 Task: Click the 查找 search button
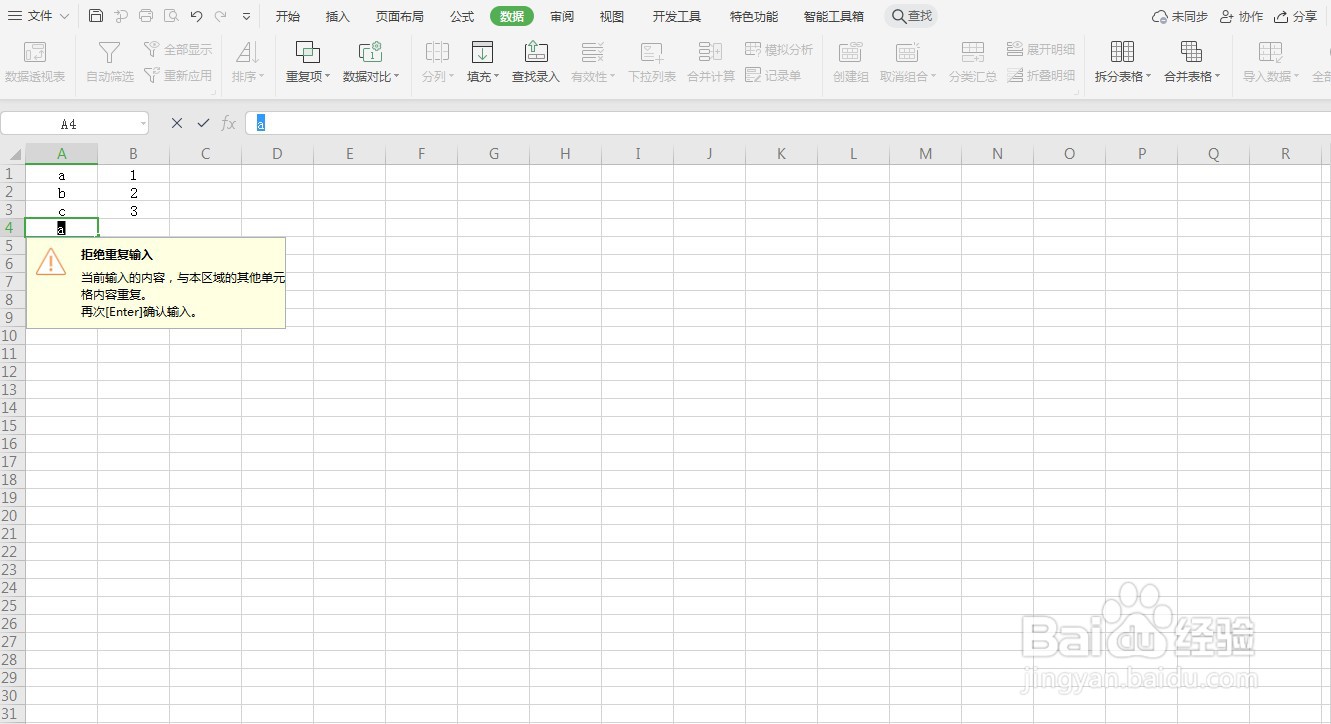912,17
